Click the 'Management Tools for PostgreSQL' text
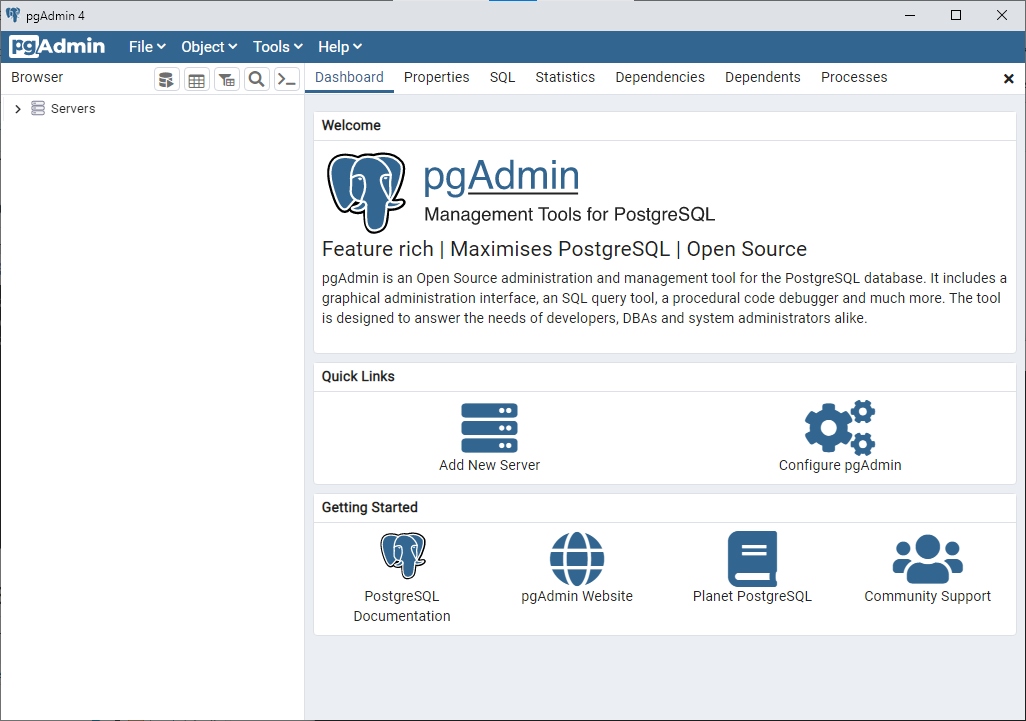Image resolution: width=1026 pixels, height=721 pixels. [x=569, y=215]
